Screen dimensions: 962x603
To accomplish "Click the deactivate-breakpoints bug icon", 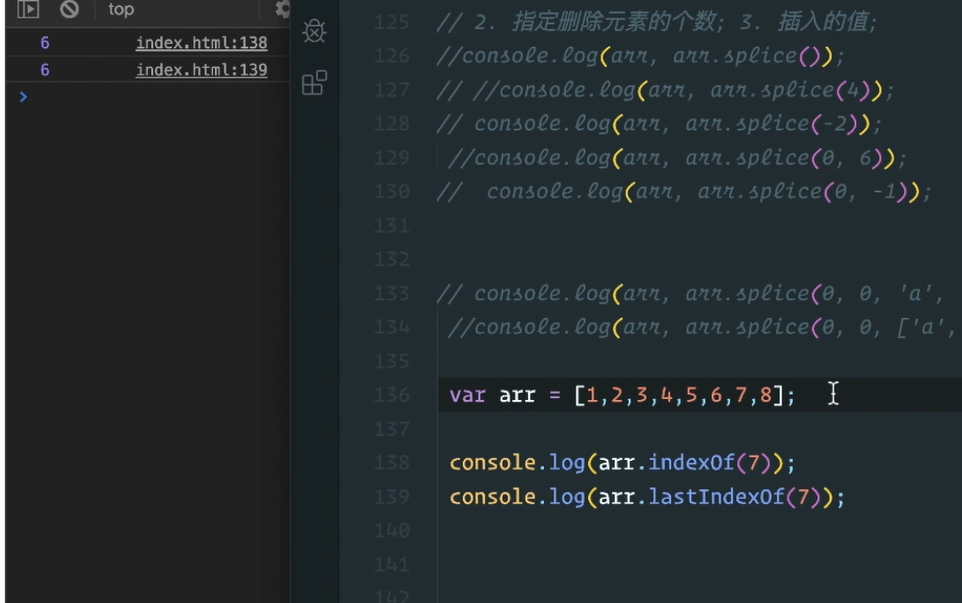I will click(x=314, y=31).
